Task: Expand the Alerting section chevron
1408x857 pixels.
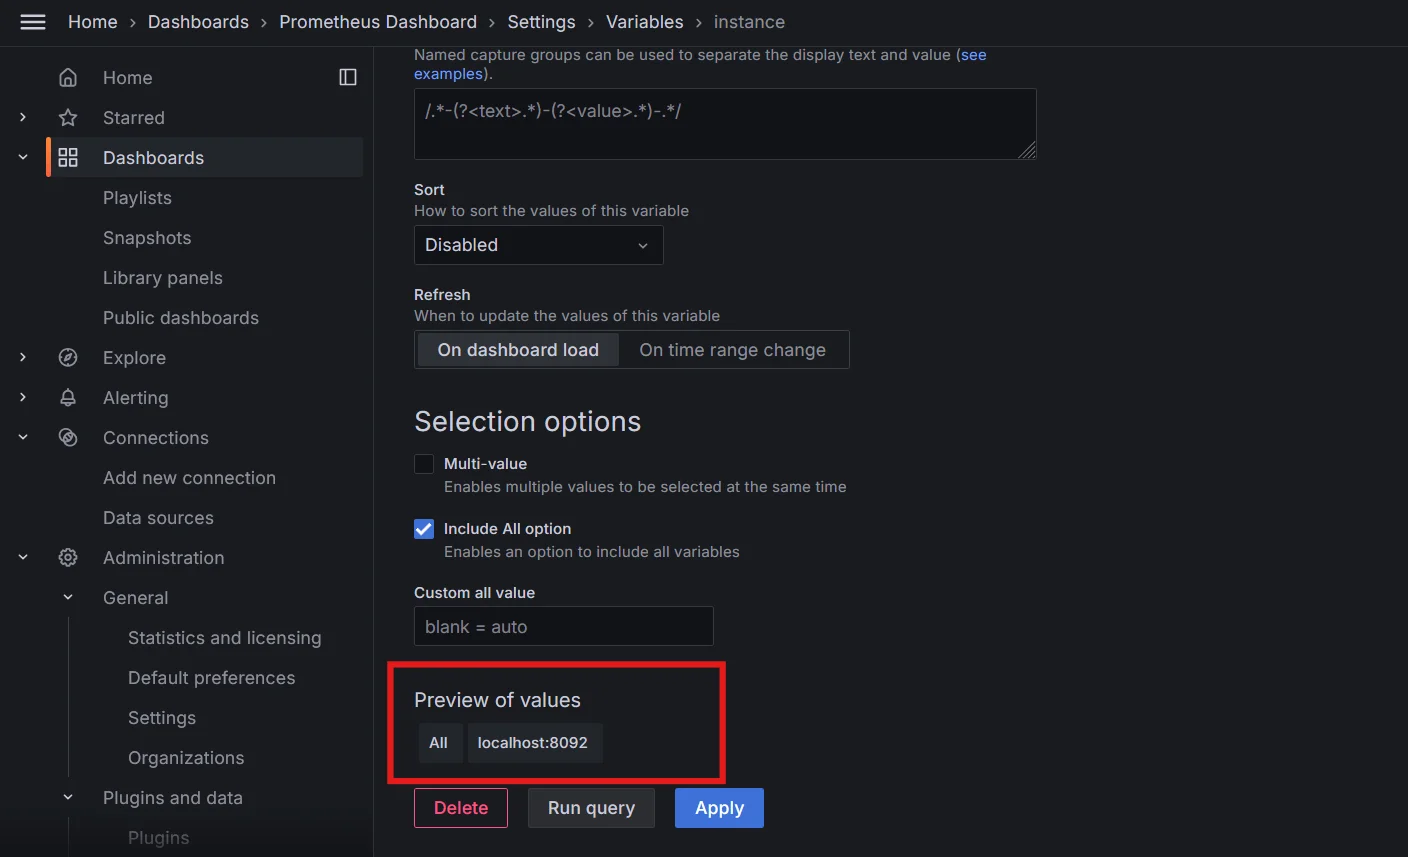Action: [23, 398]
